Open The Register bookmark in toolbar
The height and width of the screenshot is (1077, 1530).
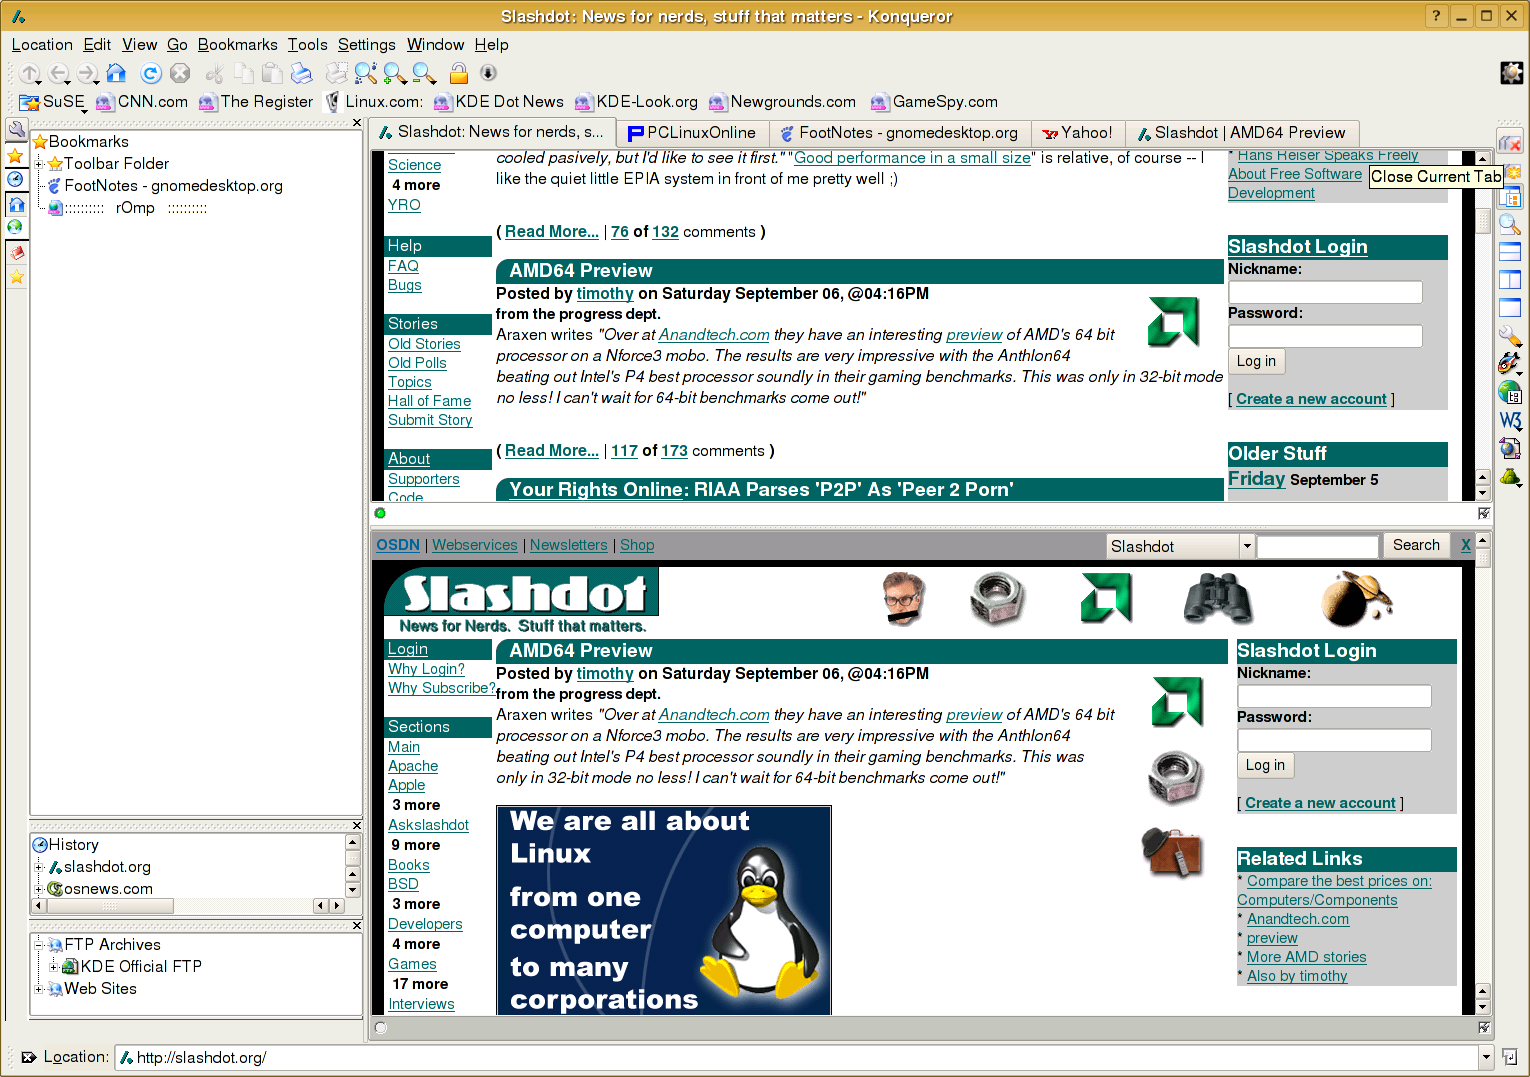(x=256, y=102)
